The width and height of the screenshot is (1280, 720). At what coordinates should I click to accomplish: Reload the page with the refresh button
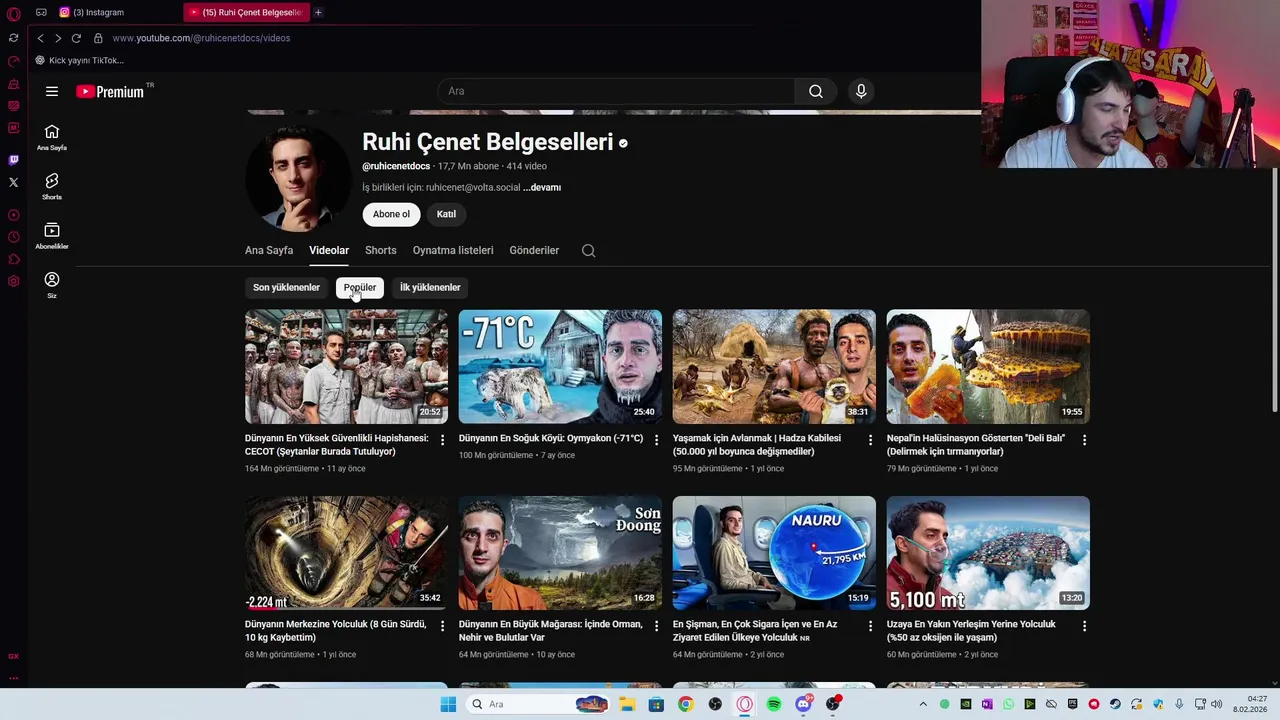coord(76,38)
